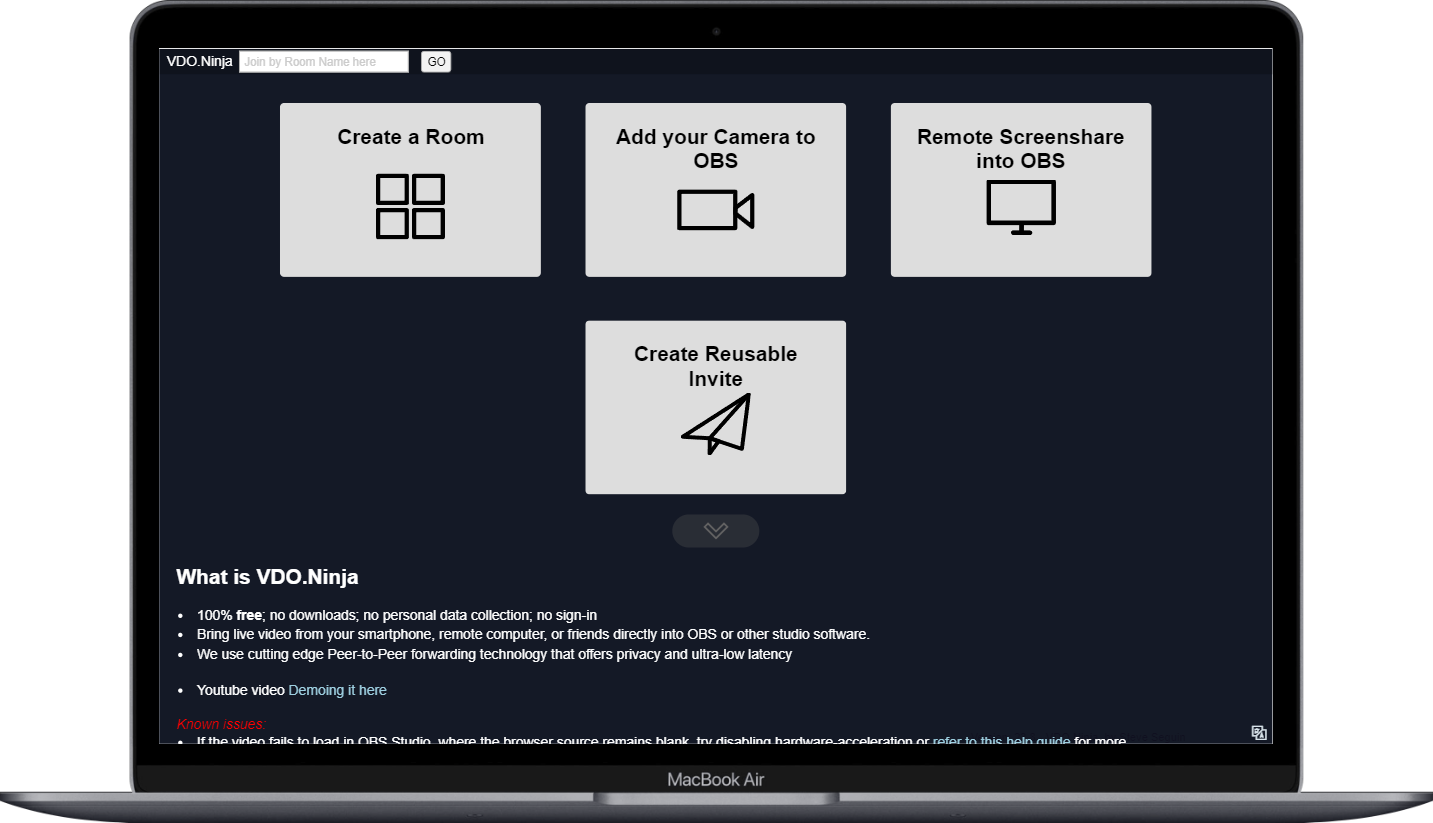Select the Add your Camera to OBS heading

tap(716, 149)
